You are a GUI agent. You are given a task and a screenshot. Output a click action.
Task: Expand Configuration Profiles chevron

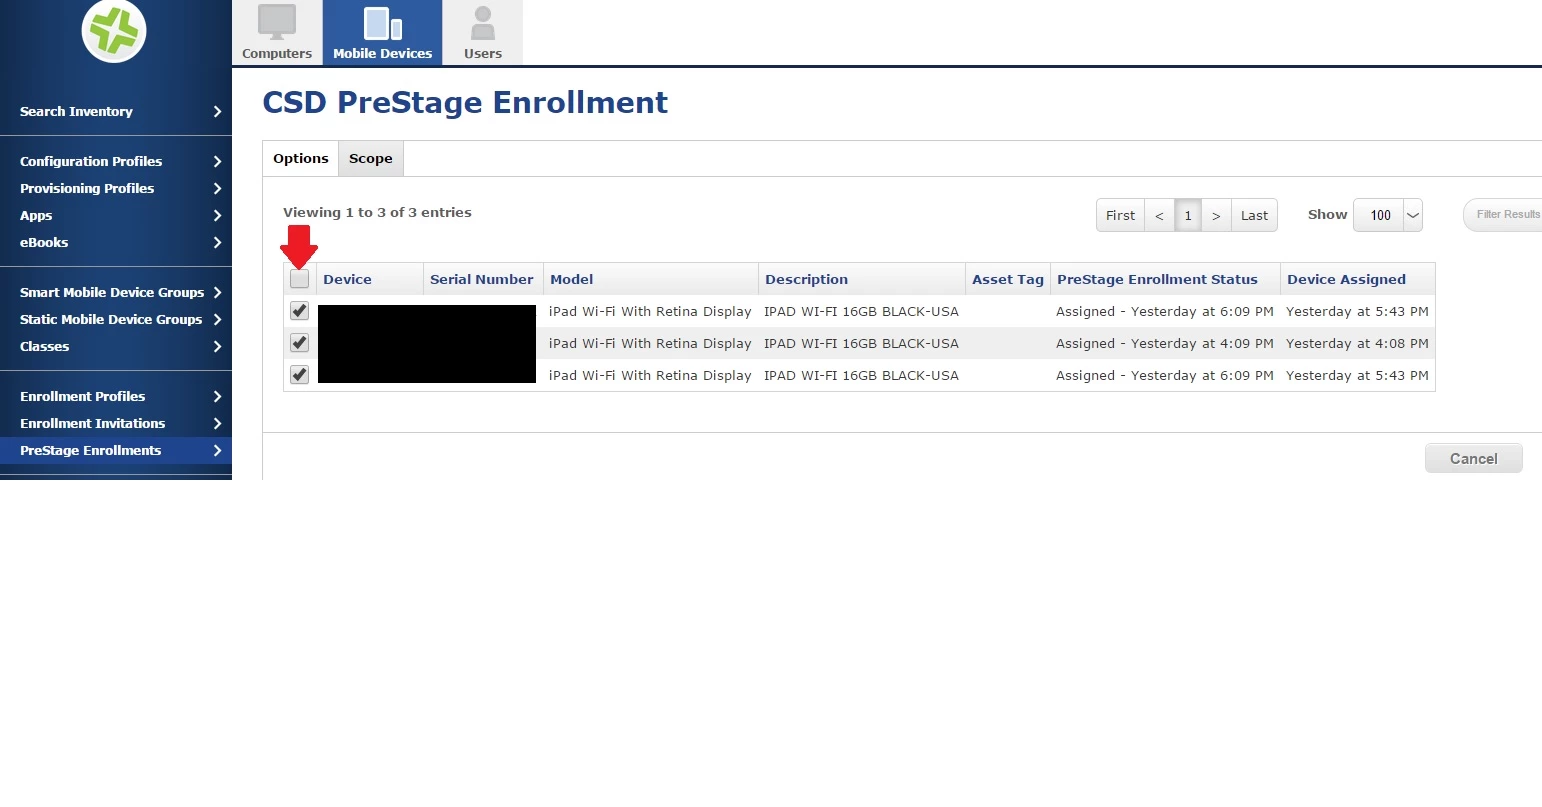click(x=217, y=161)
